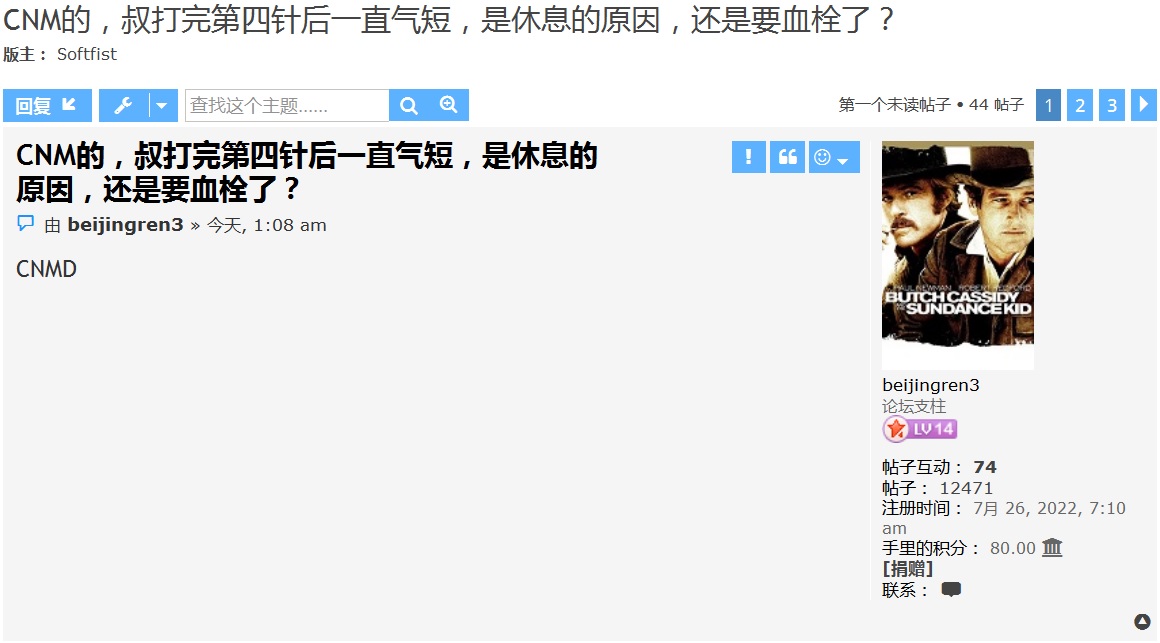Click the 捐赠 donate link
This screenshot has height=643, width=1160.
(908, 569)
